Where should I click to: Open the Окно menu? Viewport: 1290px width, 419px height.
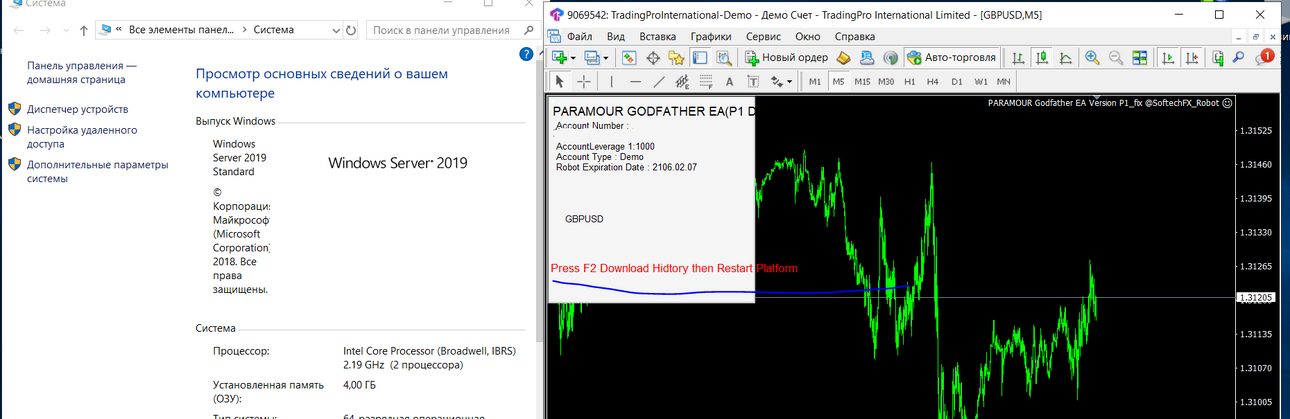pos(807,36)
